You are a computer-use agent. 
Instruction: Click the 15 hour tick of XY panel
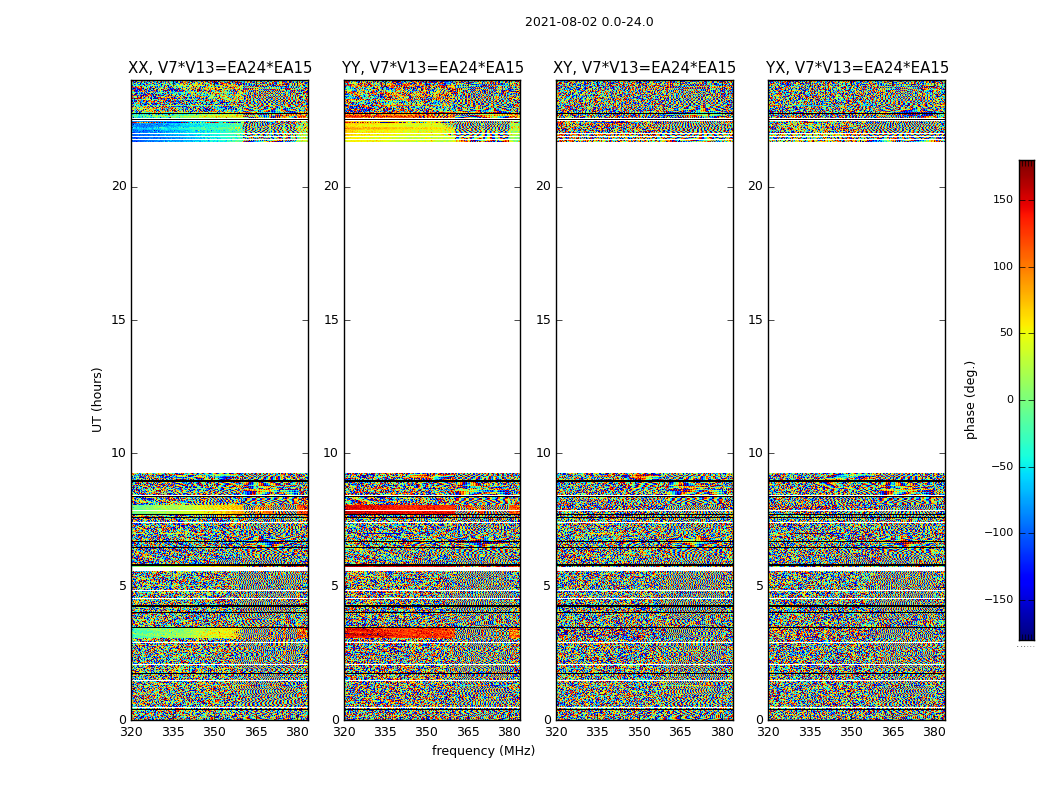544,320
